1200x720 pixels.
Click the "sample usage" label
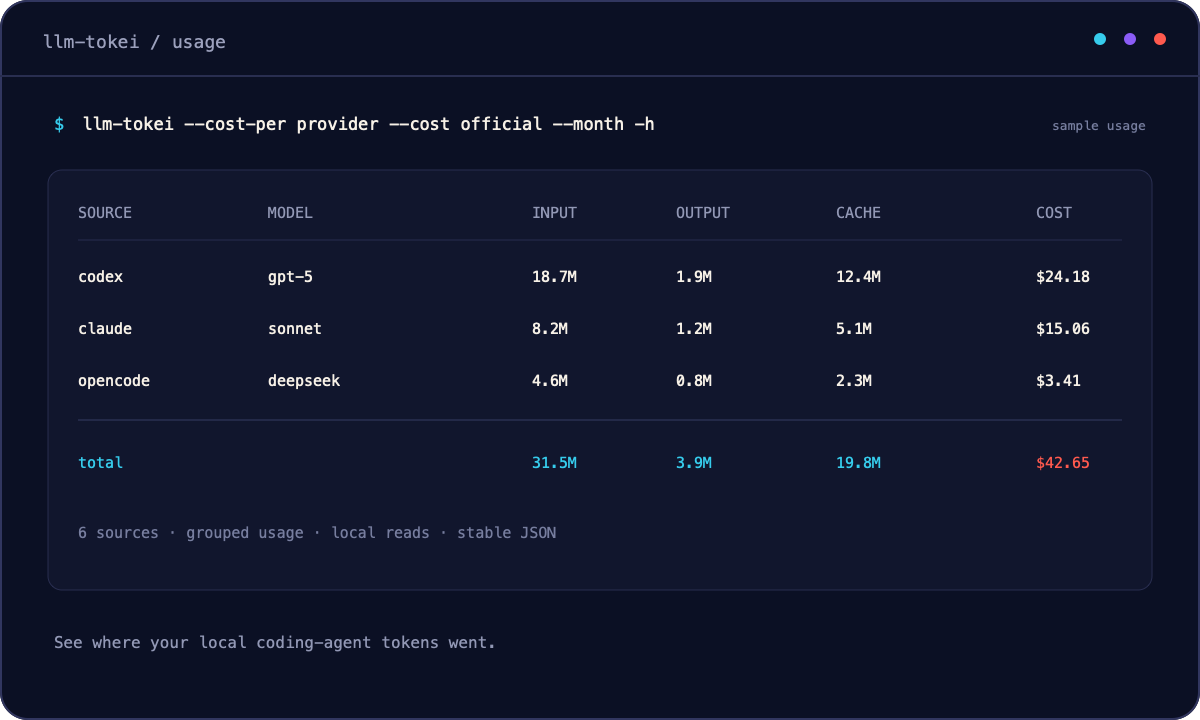coord(1099,126)
